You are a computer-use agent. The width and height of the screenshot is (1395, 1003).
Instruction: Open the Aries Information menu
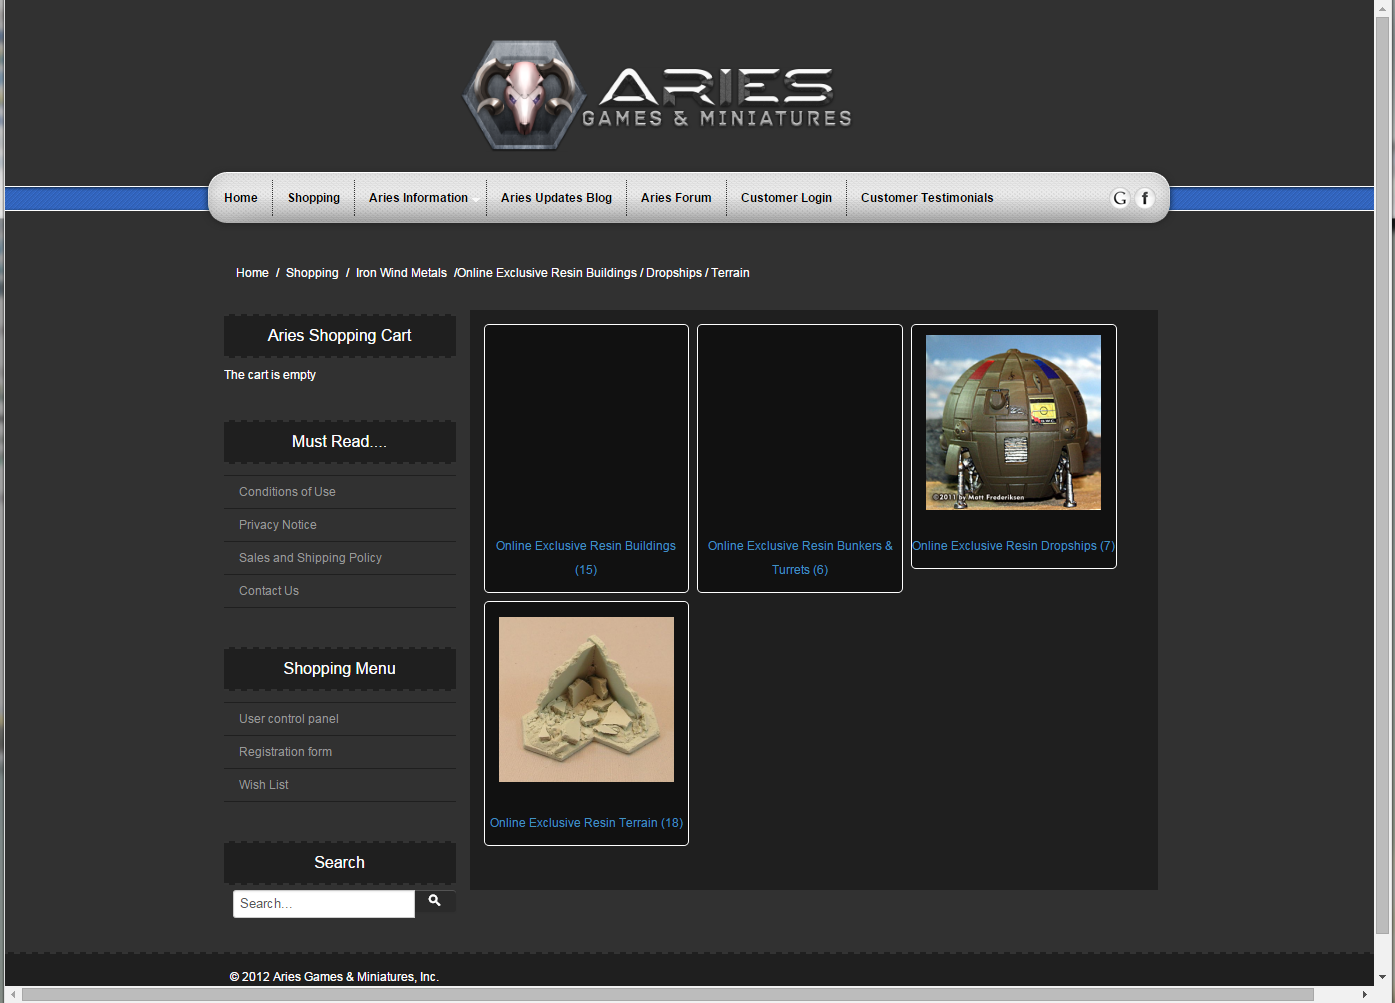[418, 198]
